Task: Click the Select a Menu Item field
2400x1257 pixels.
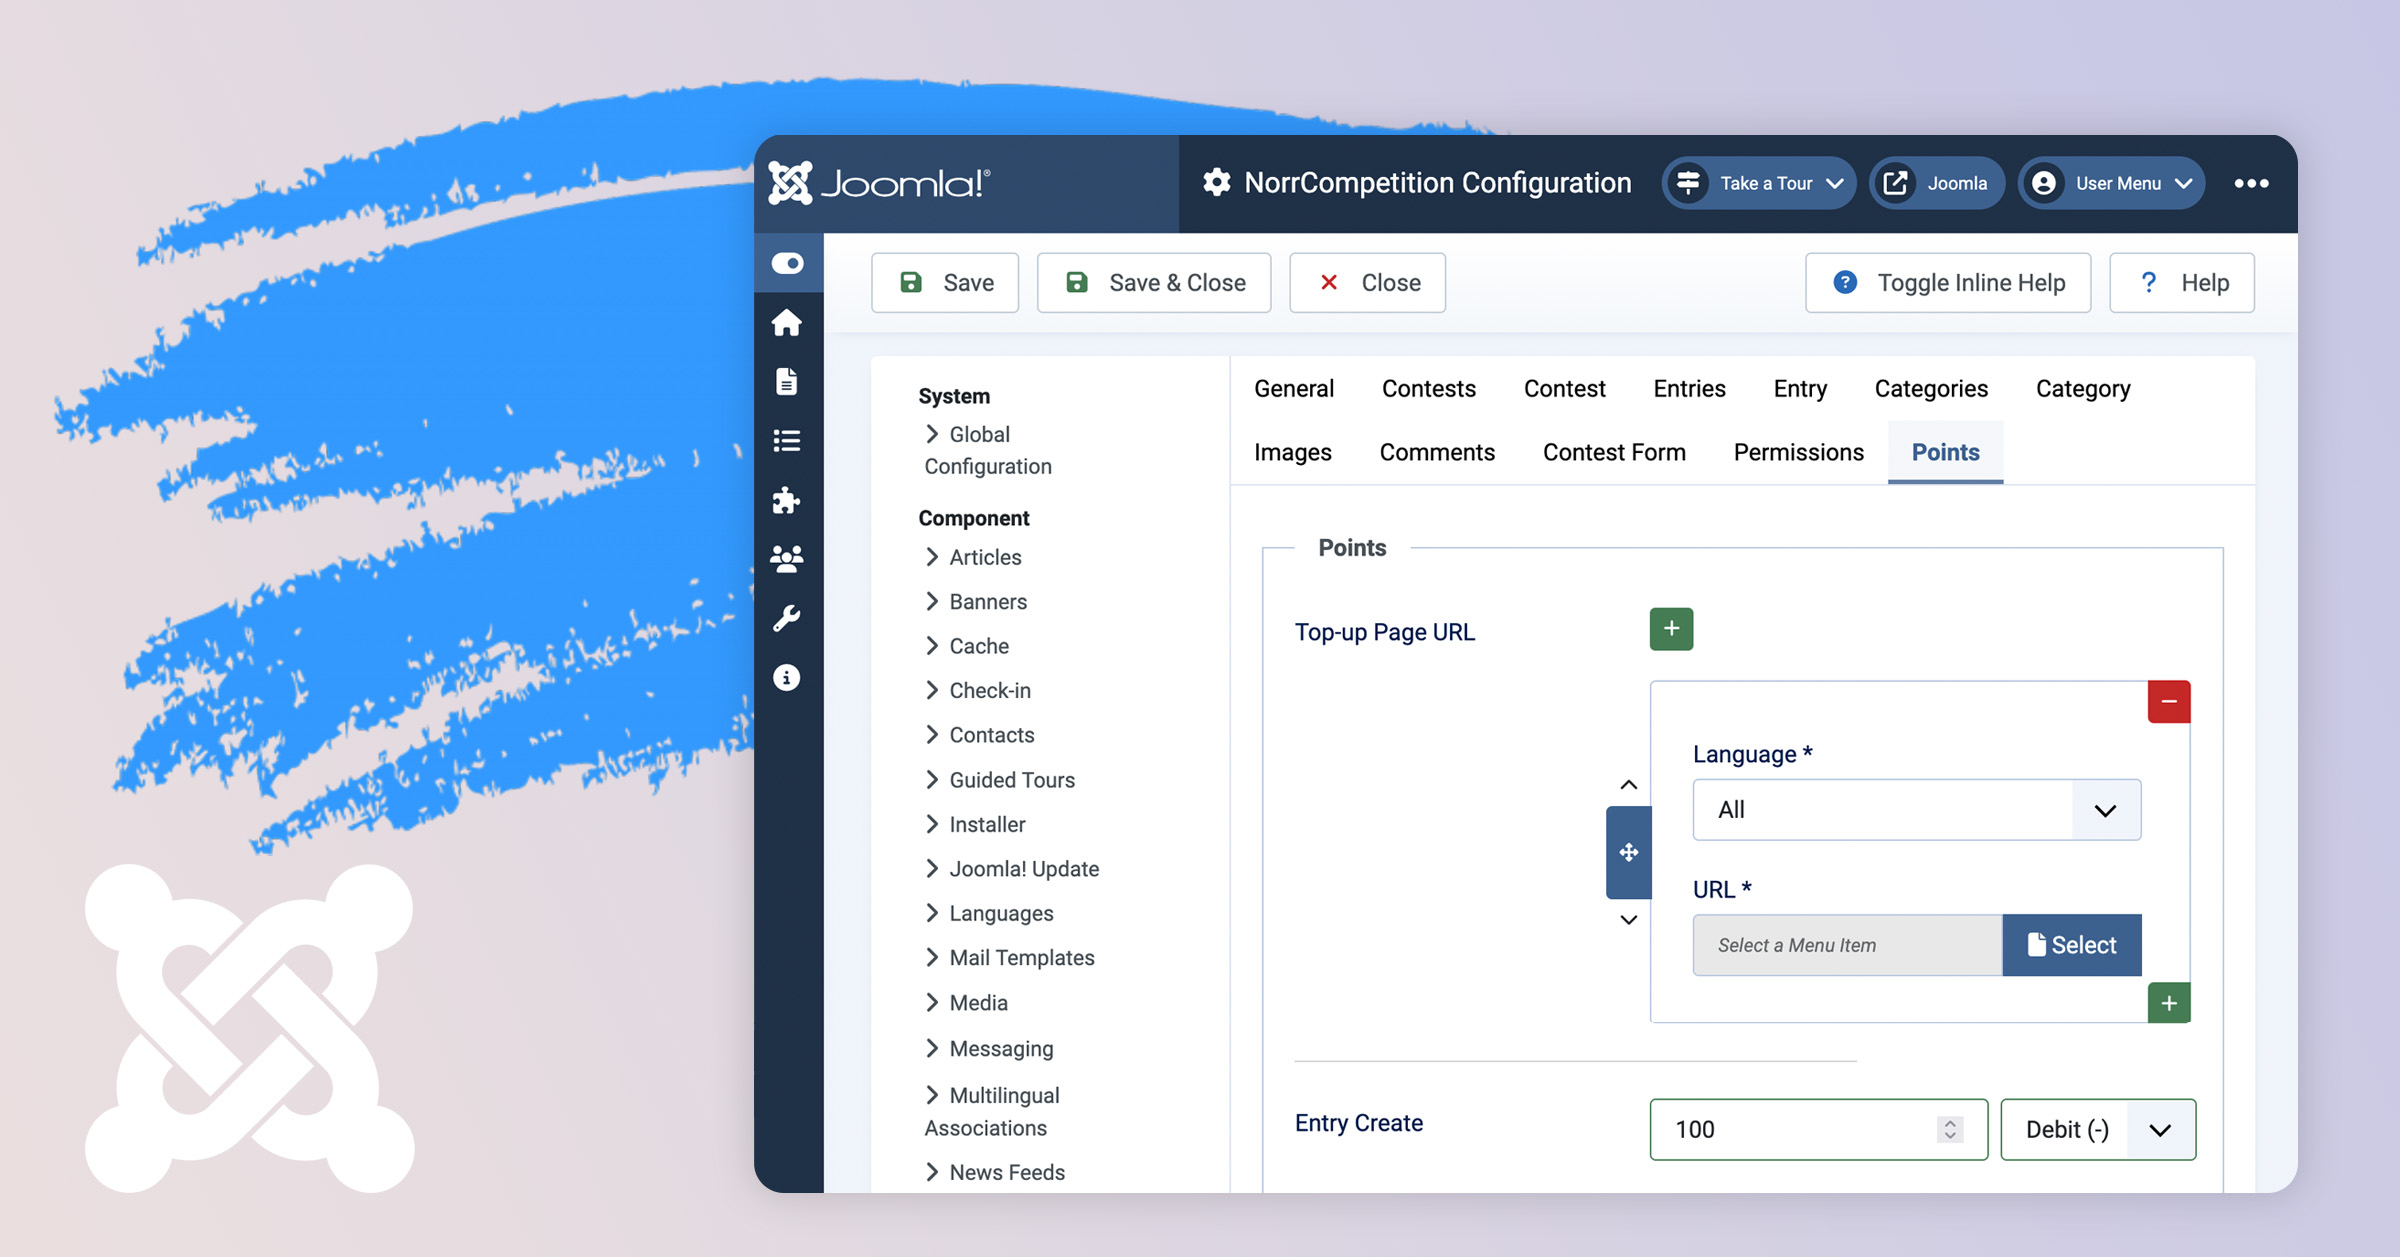Action: click(x=1848, y=945)
